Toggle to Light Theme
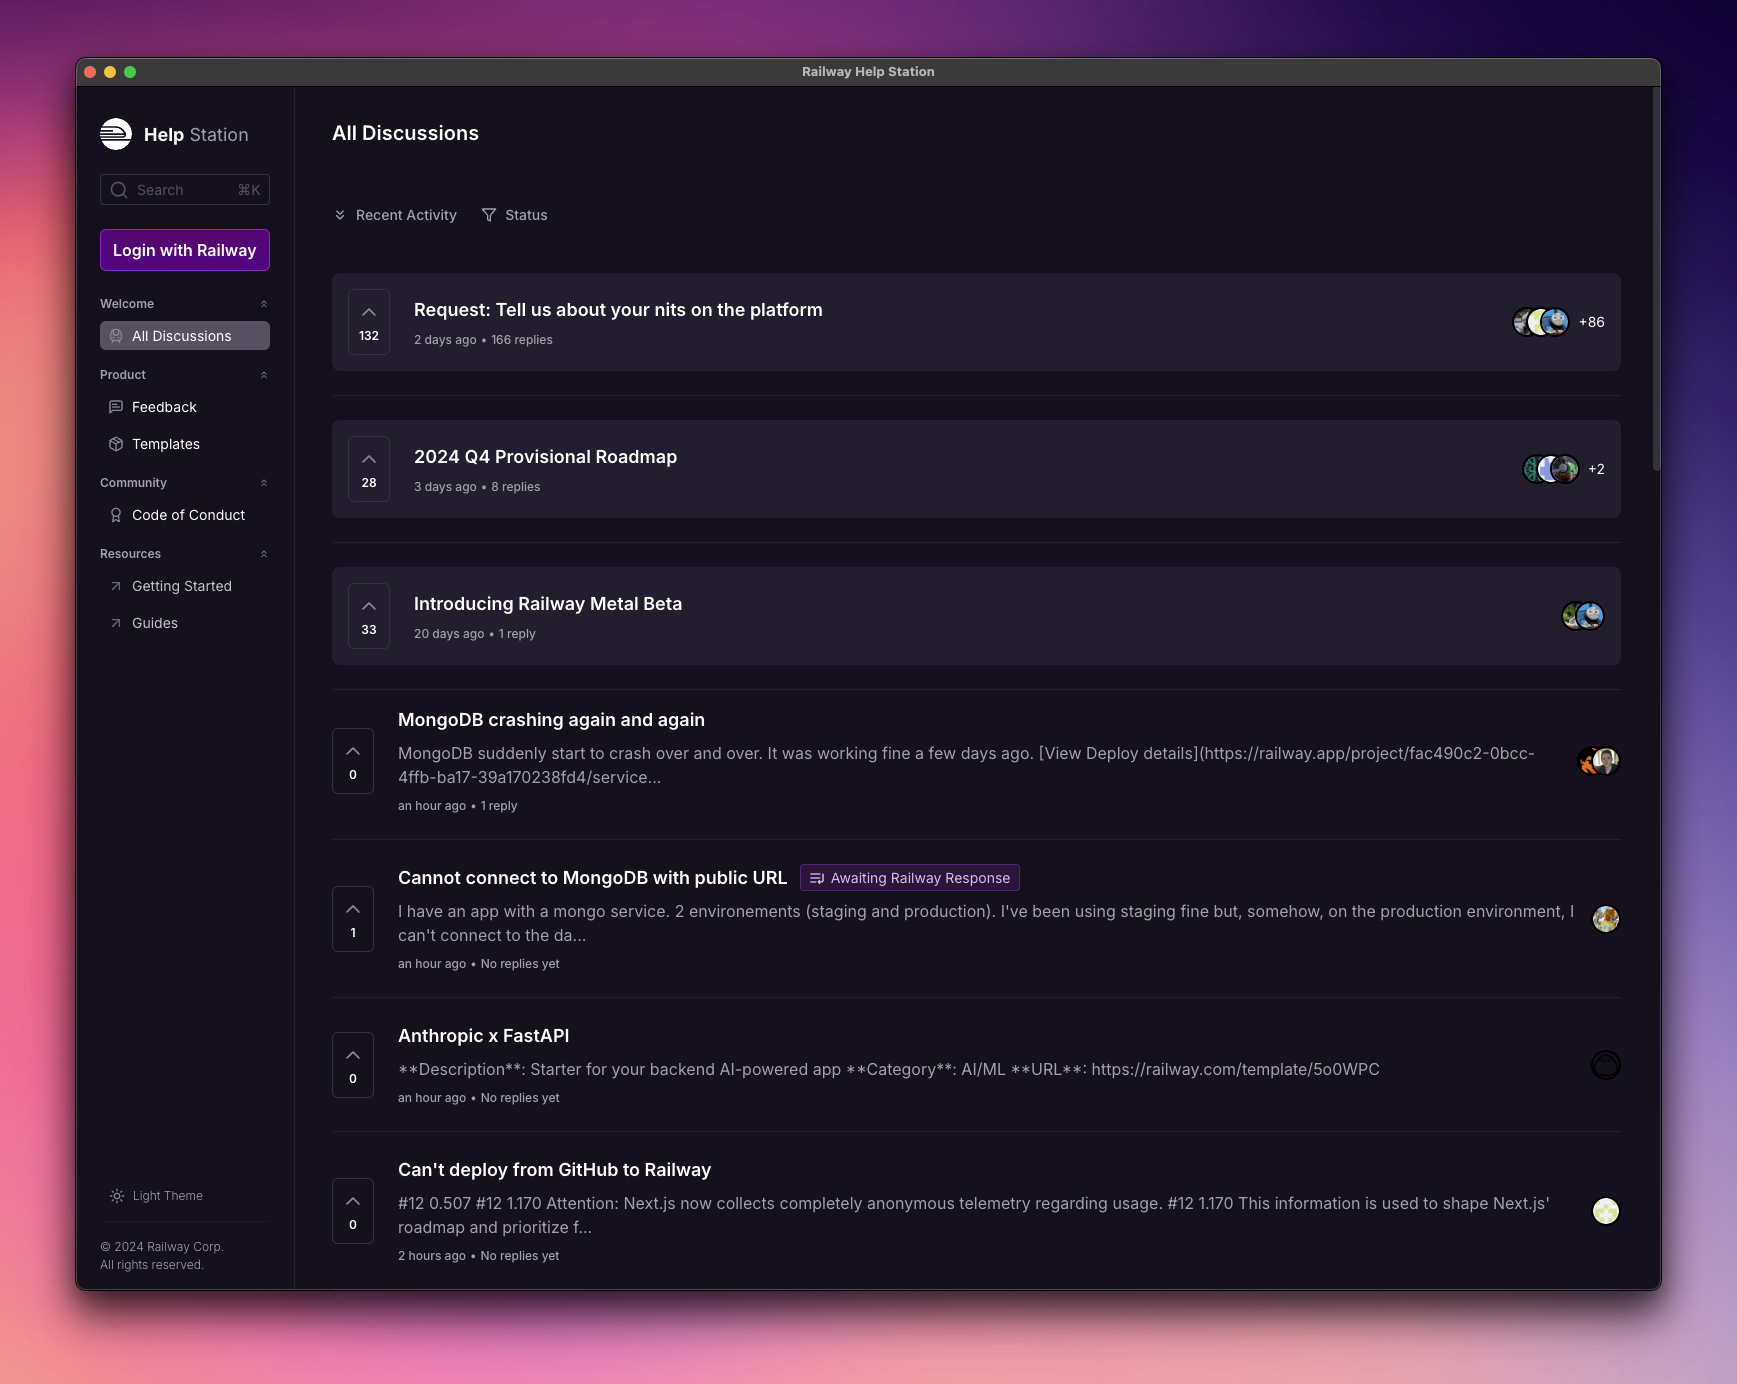The image size is (1737, 1384). click(157, 1196)
